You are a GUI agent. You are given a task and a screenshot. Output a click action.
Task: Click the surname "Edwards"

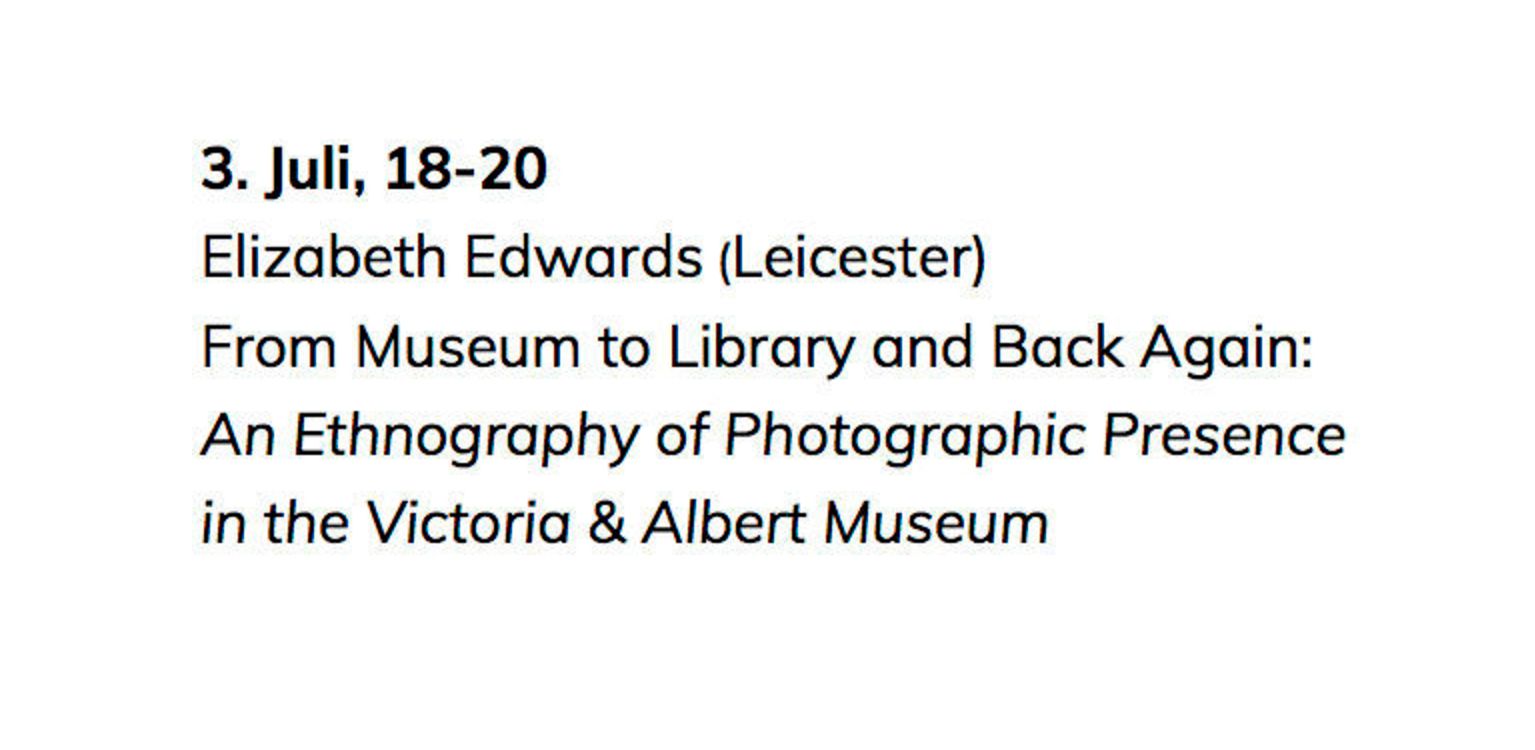[583, 258]
